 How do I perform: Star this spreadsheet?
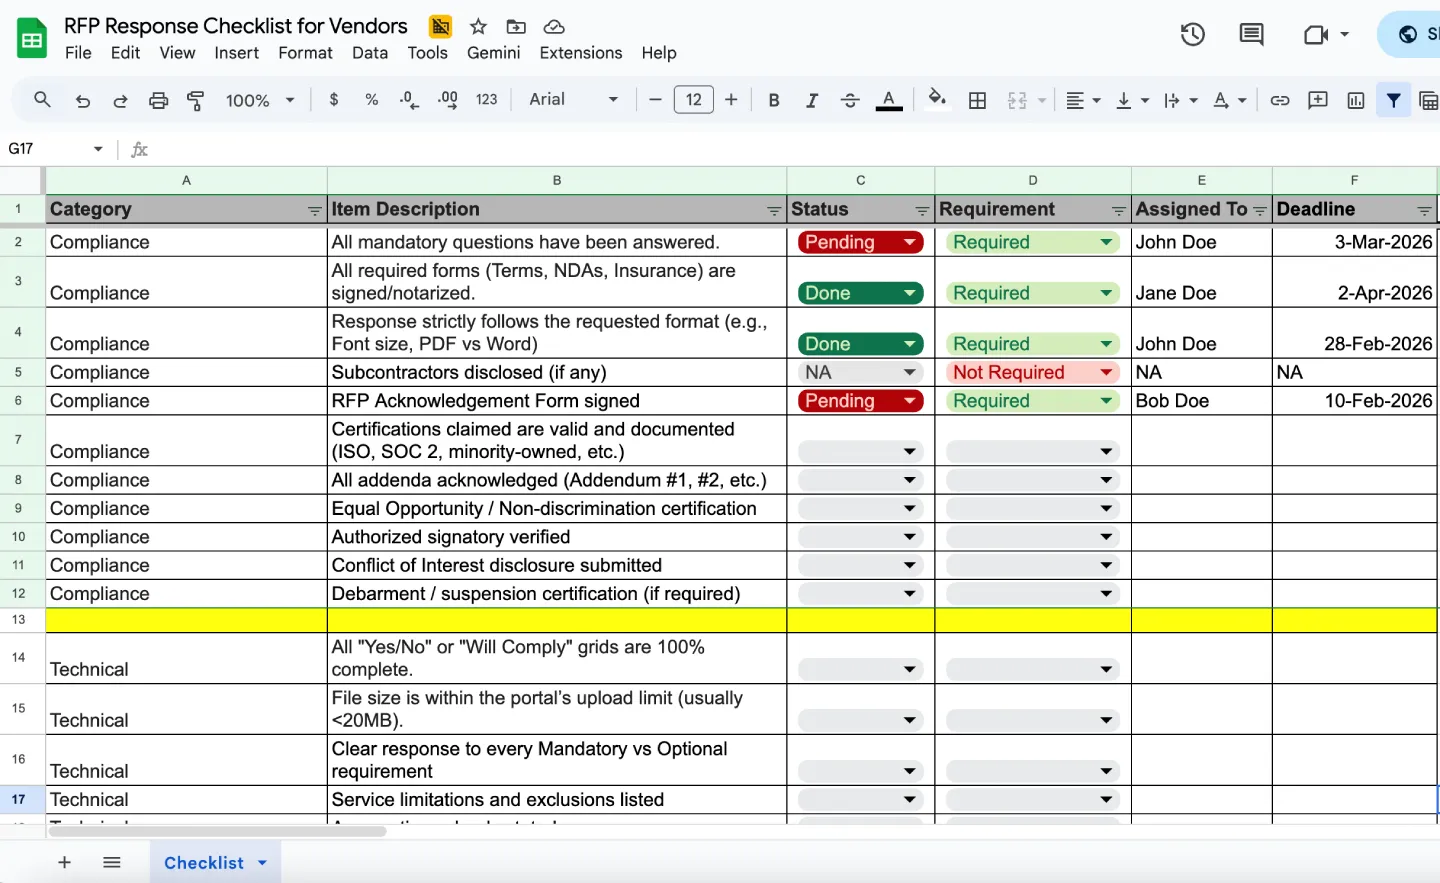tap(478, 26)
